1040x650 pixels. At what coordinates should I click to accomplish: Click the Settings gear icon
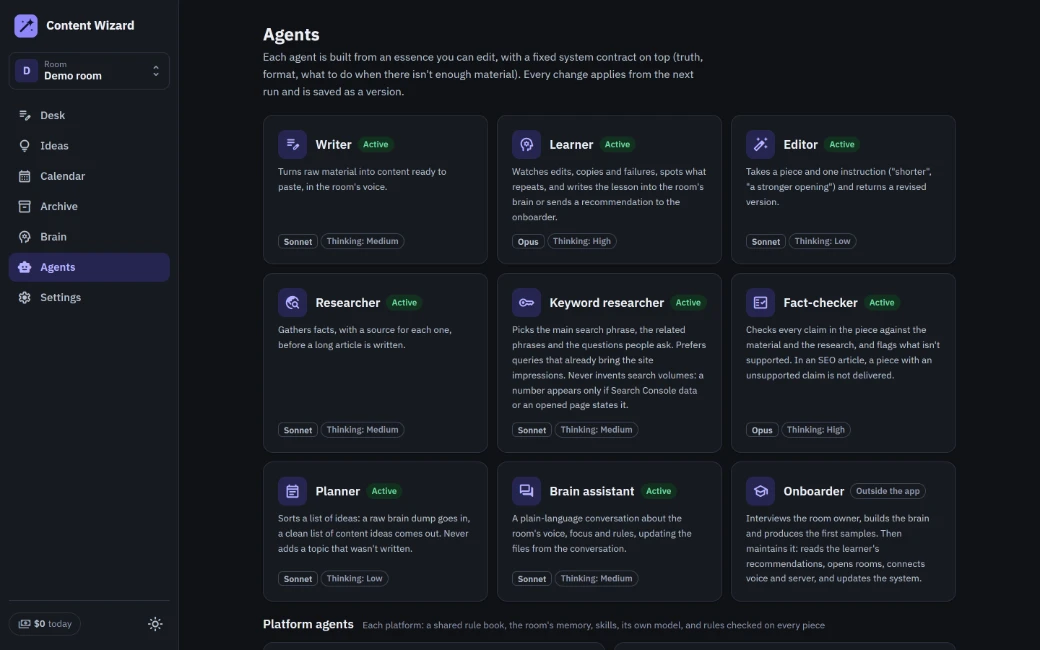[x=25, y=298]
